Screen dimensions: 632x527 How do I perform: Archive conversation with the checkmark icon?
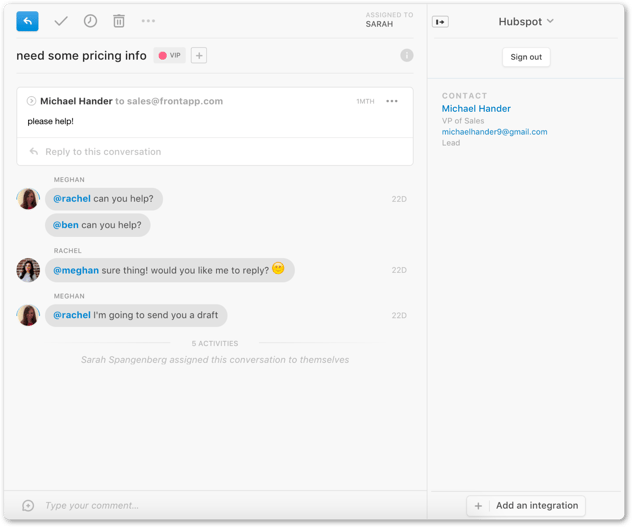coord(61,21)
